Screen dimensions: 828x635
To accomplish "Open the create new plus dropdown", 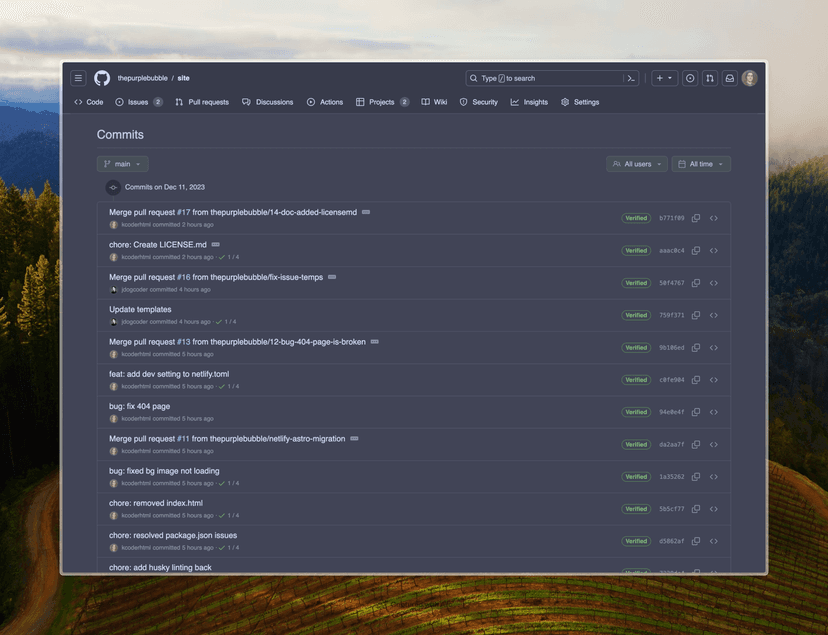I will click(664, 78).
